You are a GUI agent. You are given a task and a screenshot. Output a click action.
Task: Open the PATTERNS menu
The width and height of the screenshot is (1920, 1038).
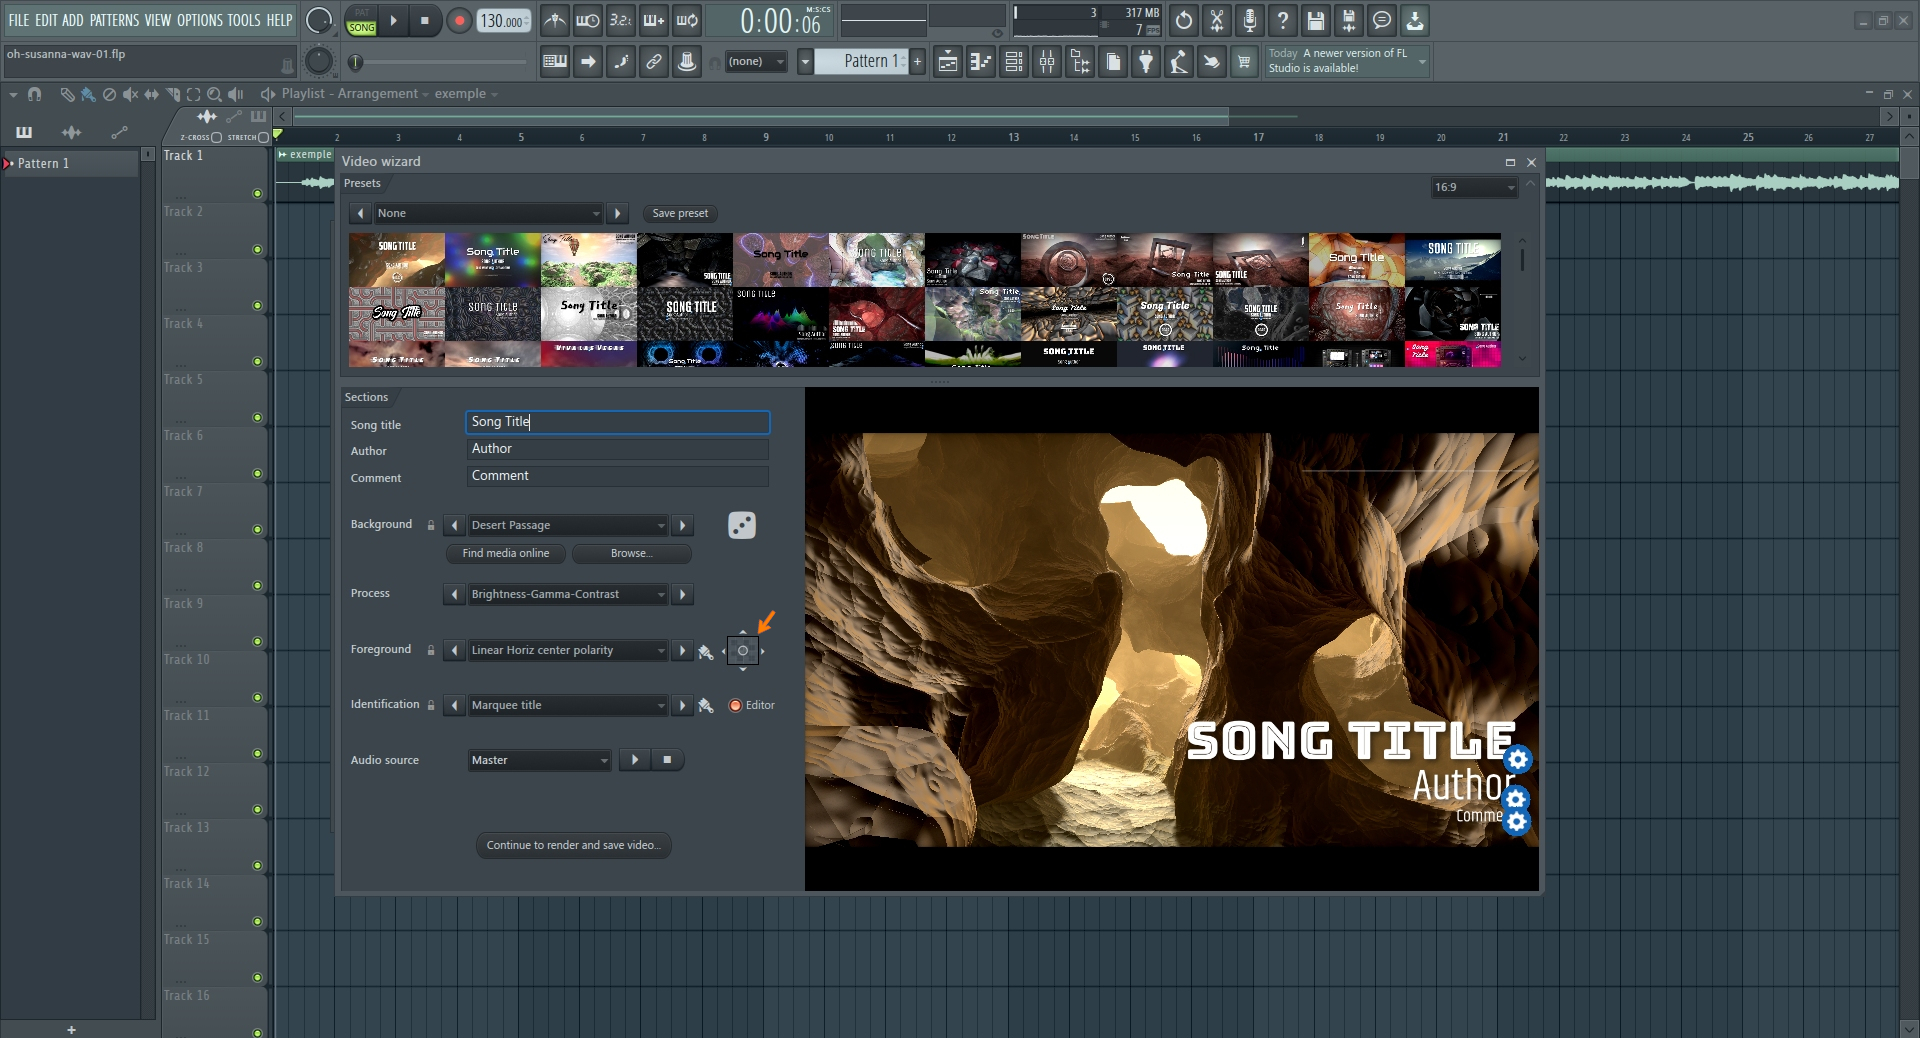pyautogui.click(x=115, y=20)
